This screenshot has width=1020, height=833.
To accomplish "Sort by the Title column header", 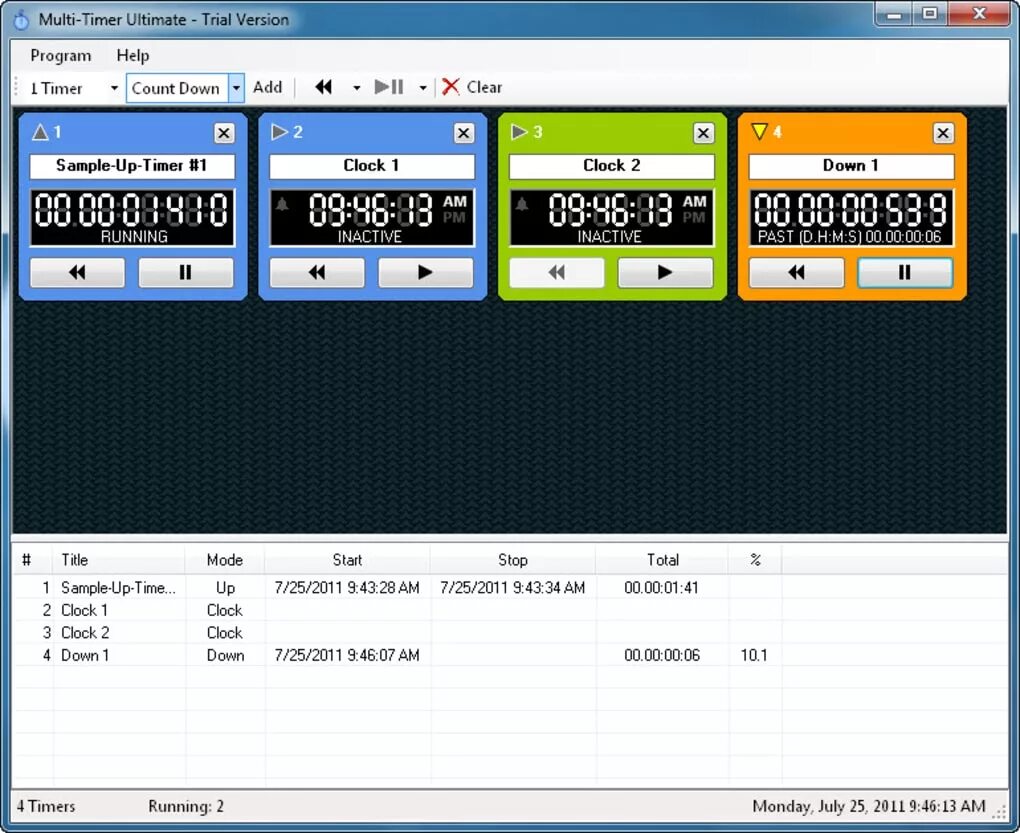I will point(119,560).
